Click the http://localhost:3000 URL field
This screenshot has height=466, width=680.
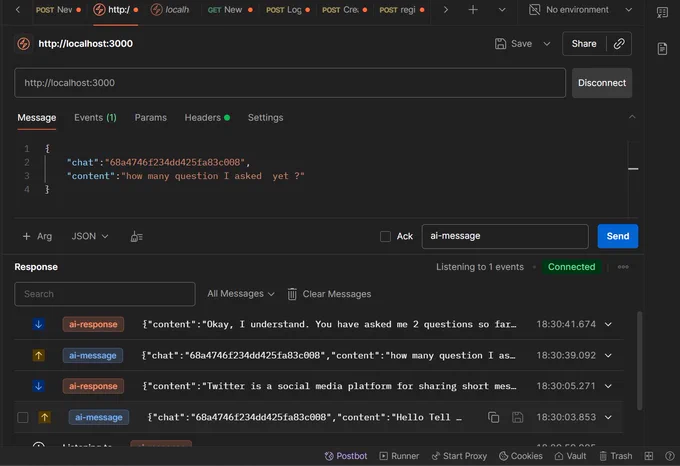coord(290,83)
